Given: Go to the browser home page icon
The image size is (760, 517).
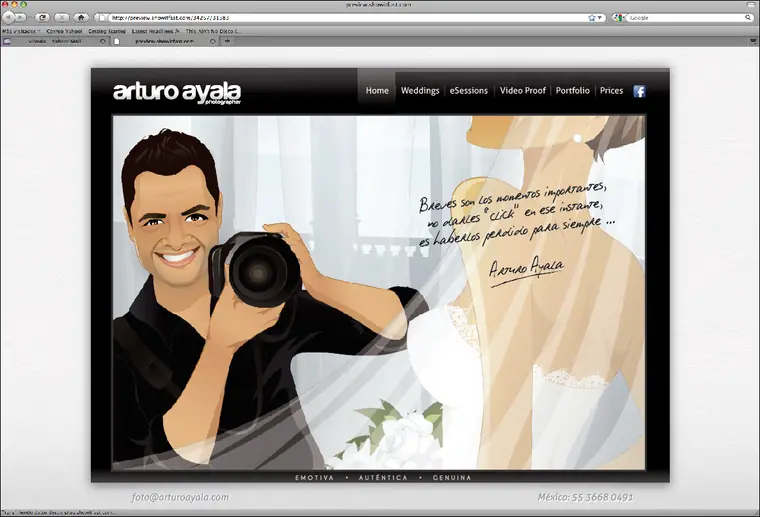Looking at the screenshot, I should (x=81, y=17).
